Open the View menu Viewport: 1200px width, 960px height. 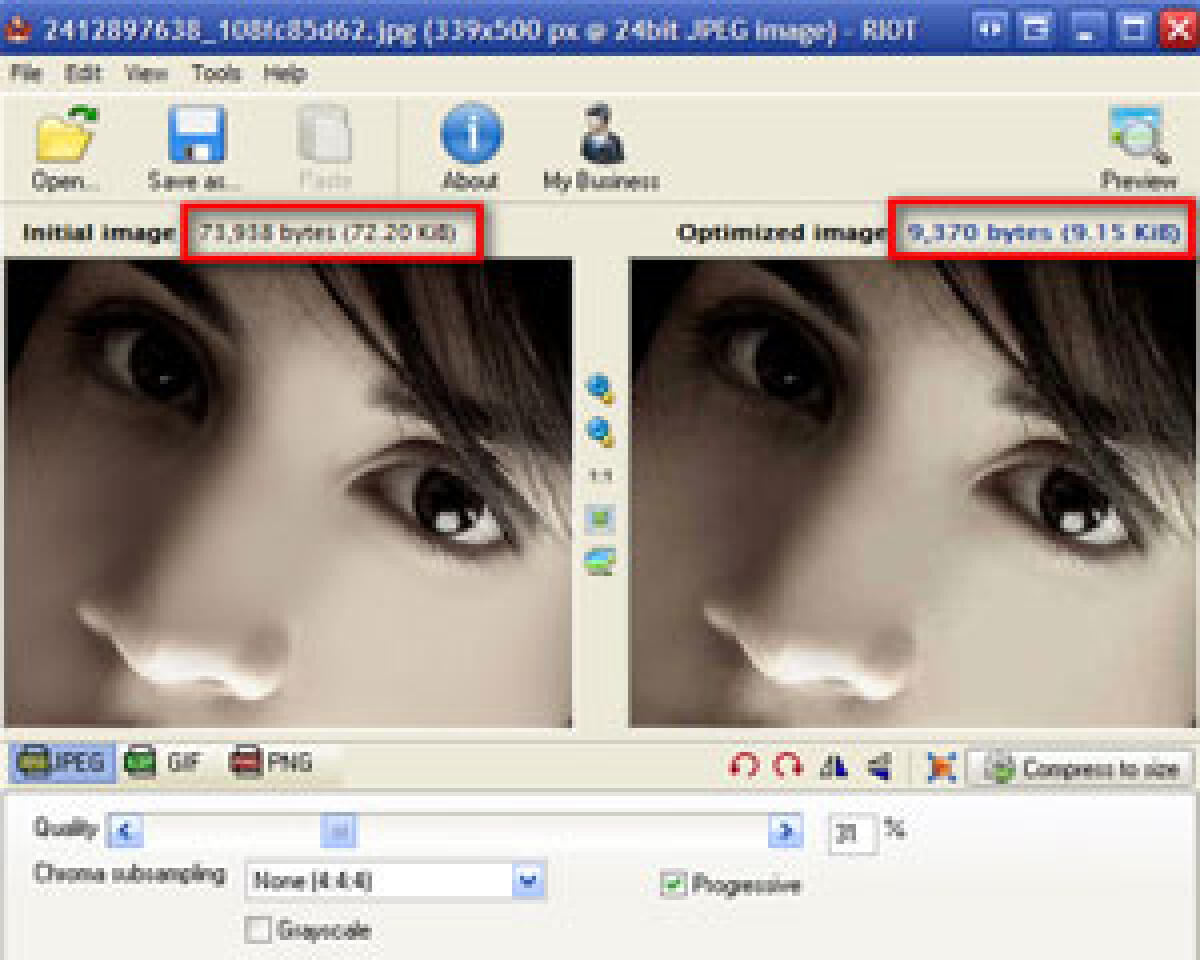click(146, 73)
